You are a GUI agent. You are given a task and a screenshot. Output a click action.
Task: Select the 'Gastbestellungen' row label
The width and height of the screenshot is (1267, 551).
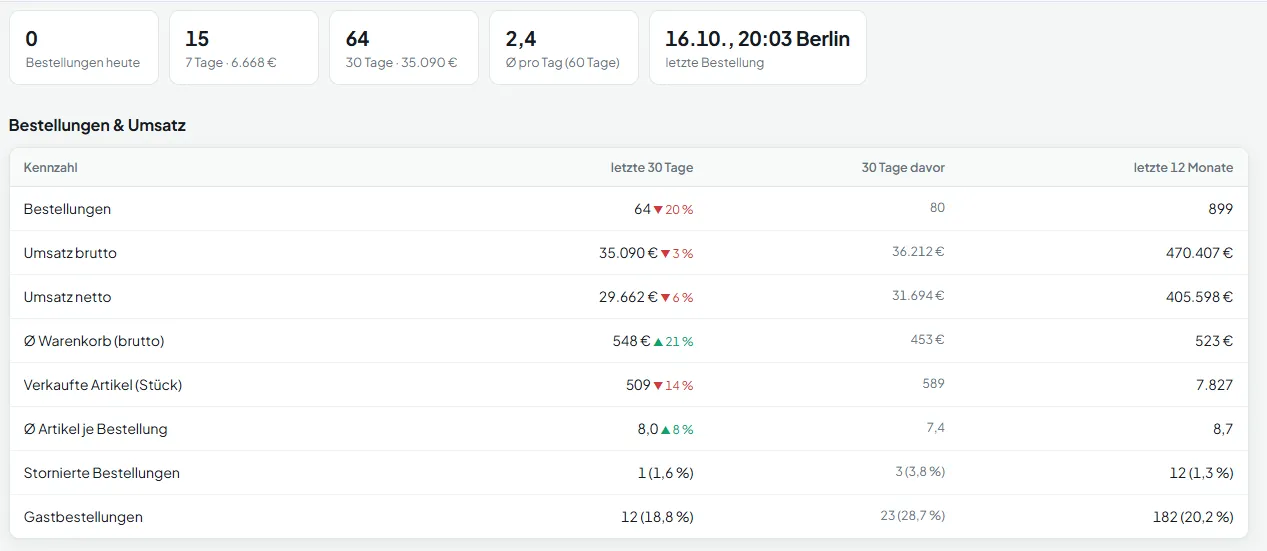click(x=83, y=517)
